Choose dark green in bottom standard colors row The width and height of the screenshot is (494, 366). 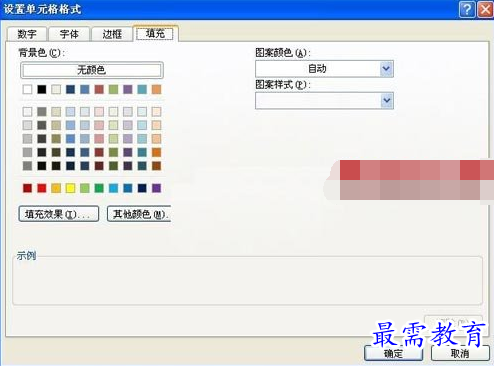coord(99,188)
